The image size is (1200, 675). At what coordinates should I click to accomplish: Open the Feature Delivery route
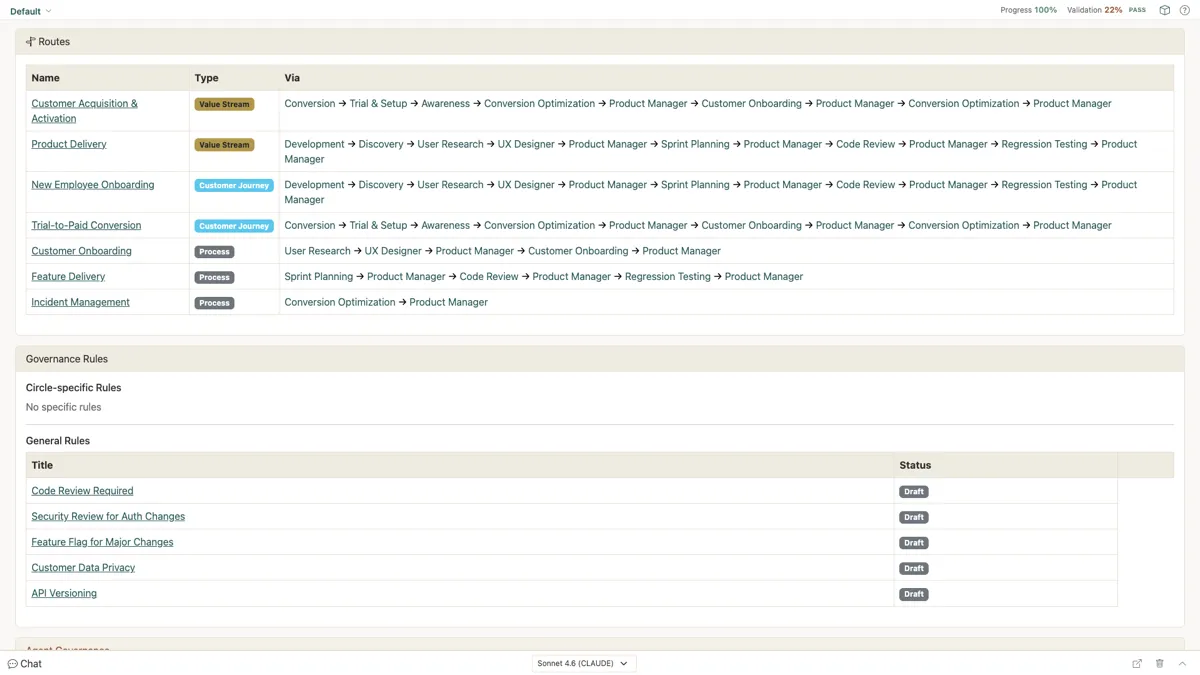click(68, 277)
